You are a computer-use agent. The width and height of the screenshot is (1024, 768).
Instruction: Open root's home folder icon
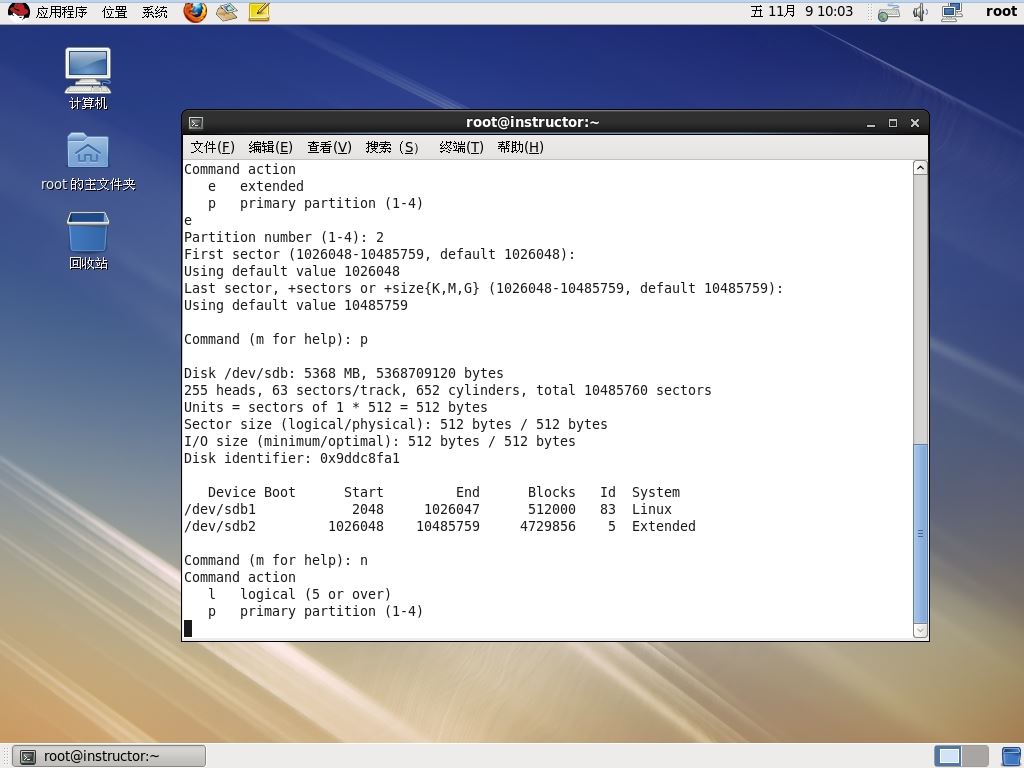(x=88, y=162)
